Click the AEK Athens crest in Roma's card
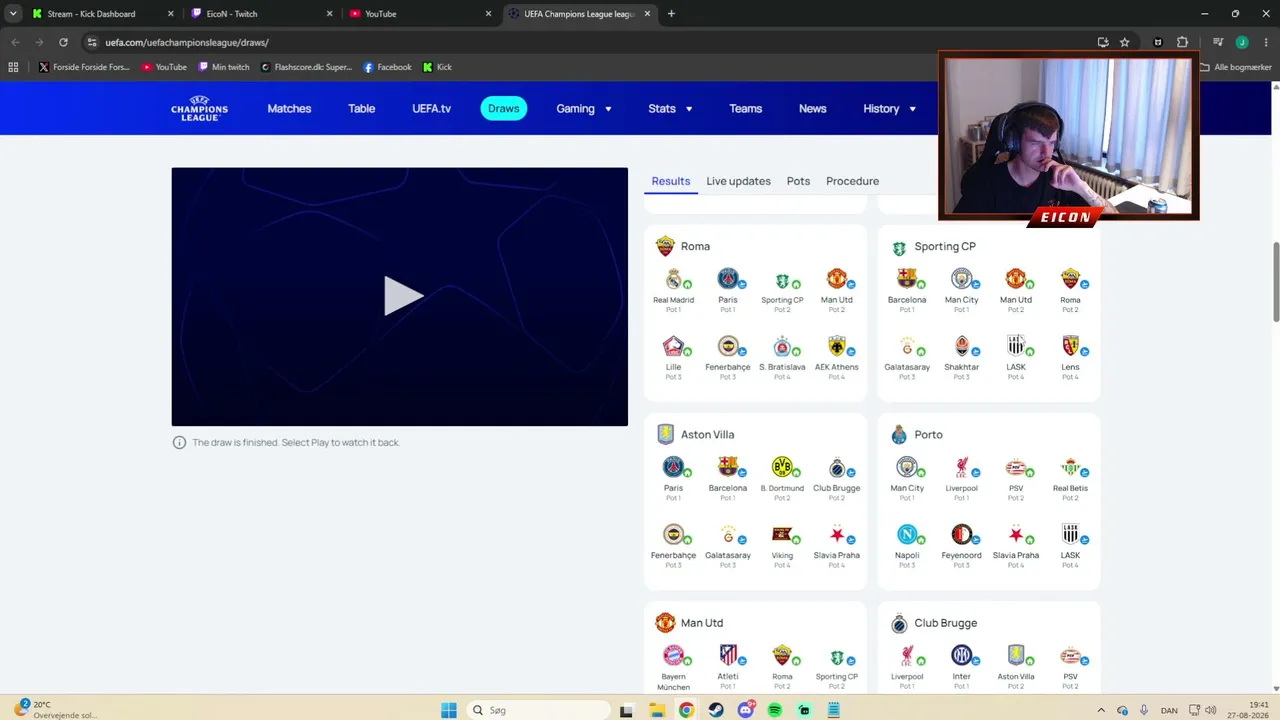The width and height of the screenshot is (1280, 720). pyautogui.click(x=836, y=346)
